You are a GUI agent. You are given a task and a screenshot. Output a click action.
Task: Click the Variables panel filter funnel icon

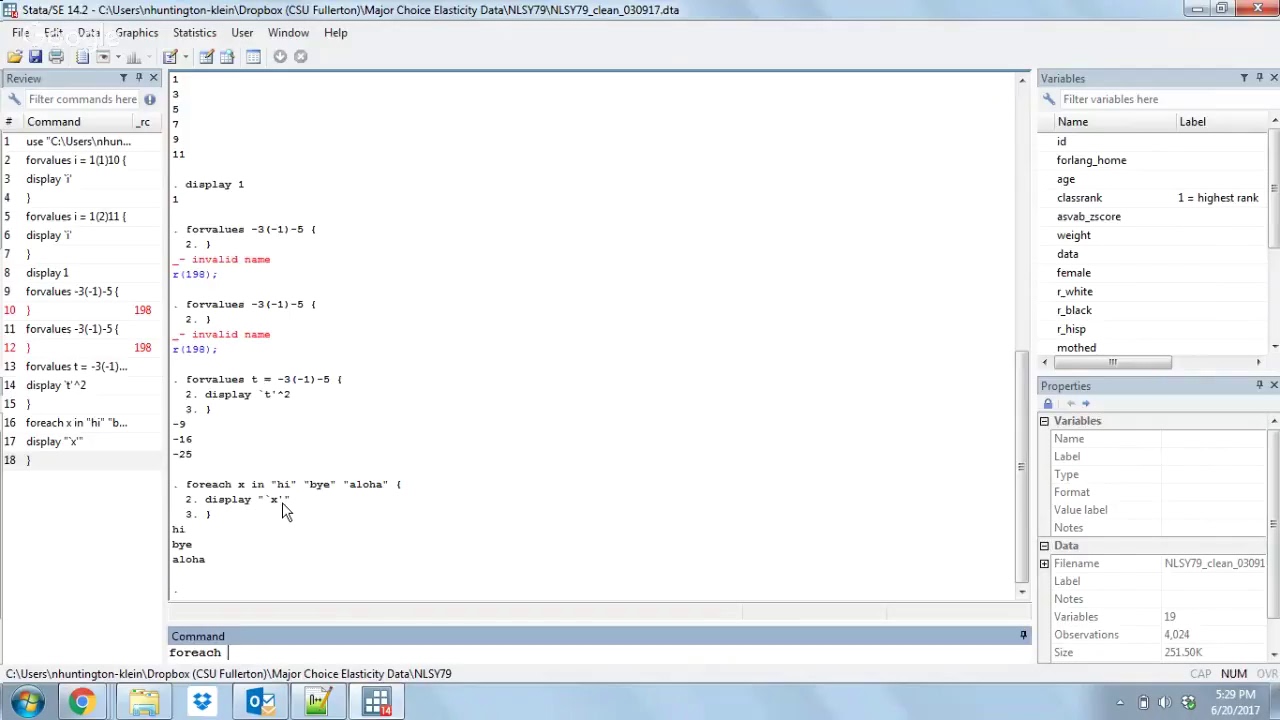pos(1244,78)
